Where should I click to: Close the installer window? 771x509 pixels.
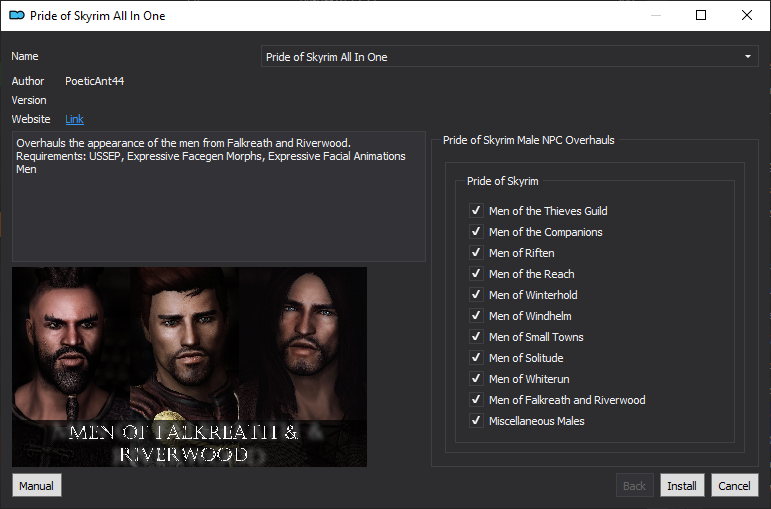(x=746, y=15)
